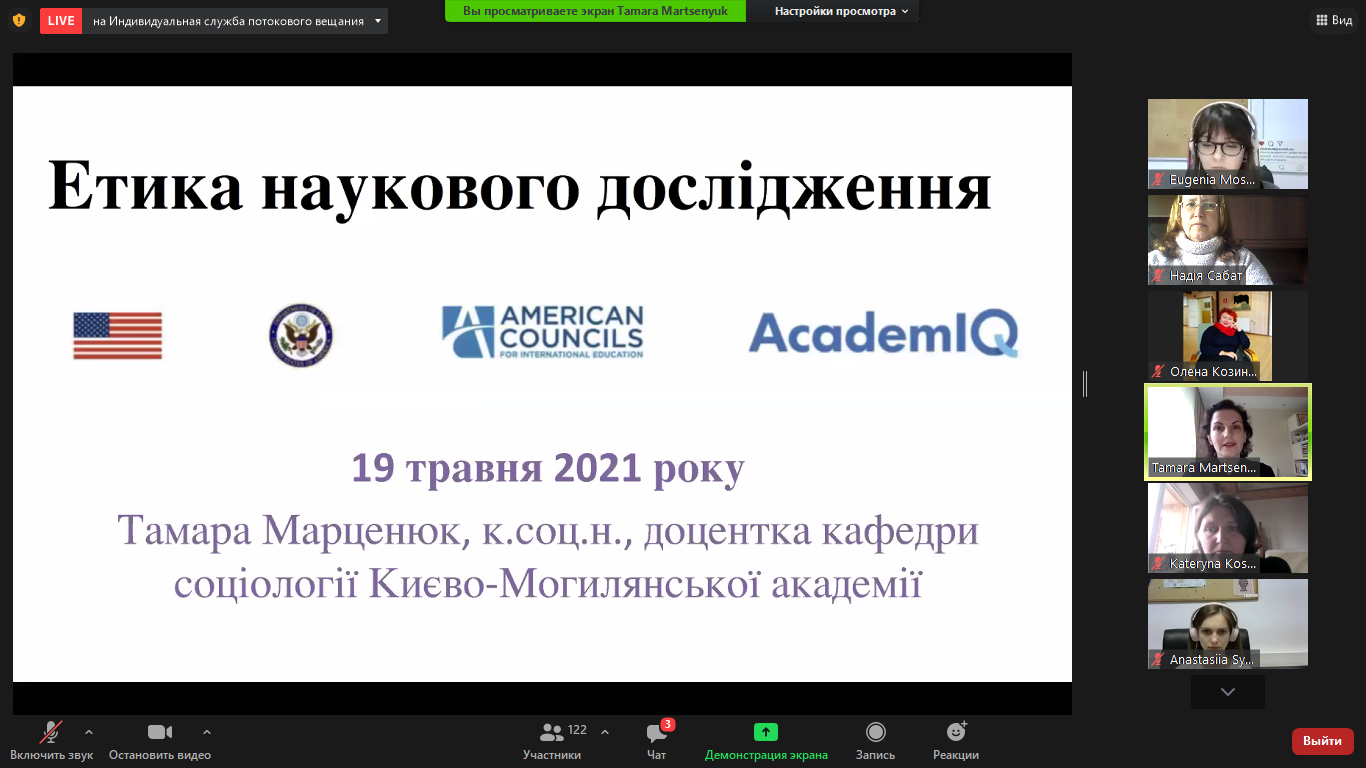This screenshot has height=768, width=1366.
Task: Expand audio options arrow next to microphone
Action: click(89, 731)
